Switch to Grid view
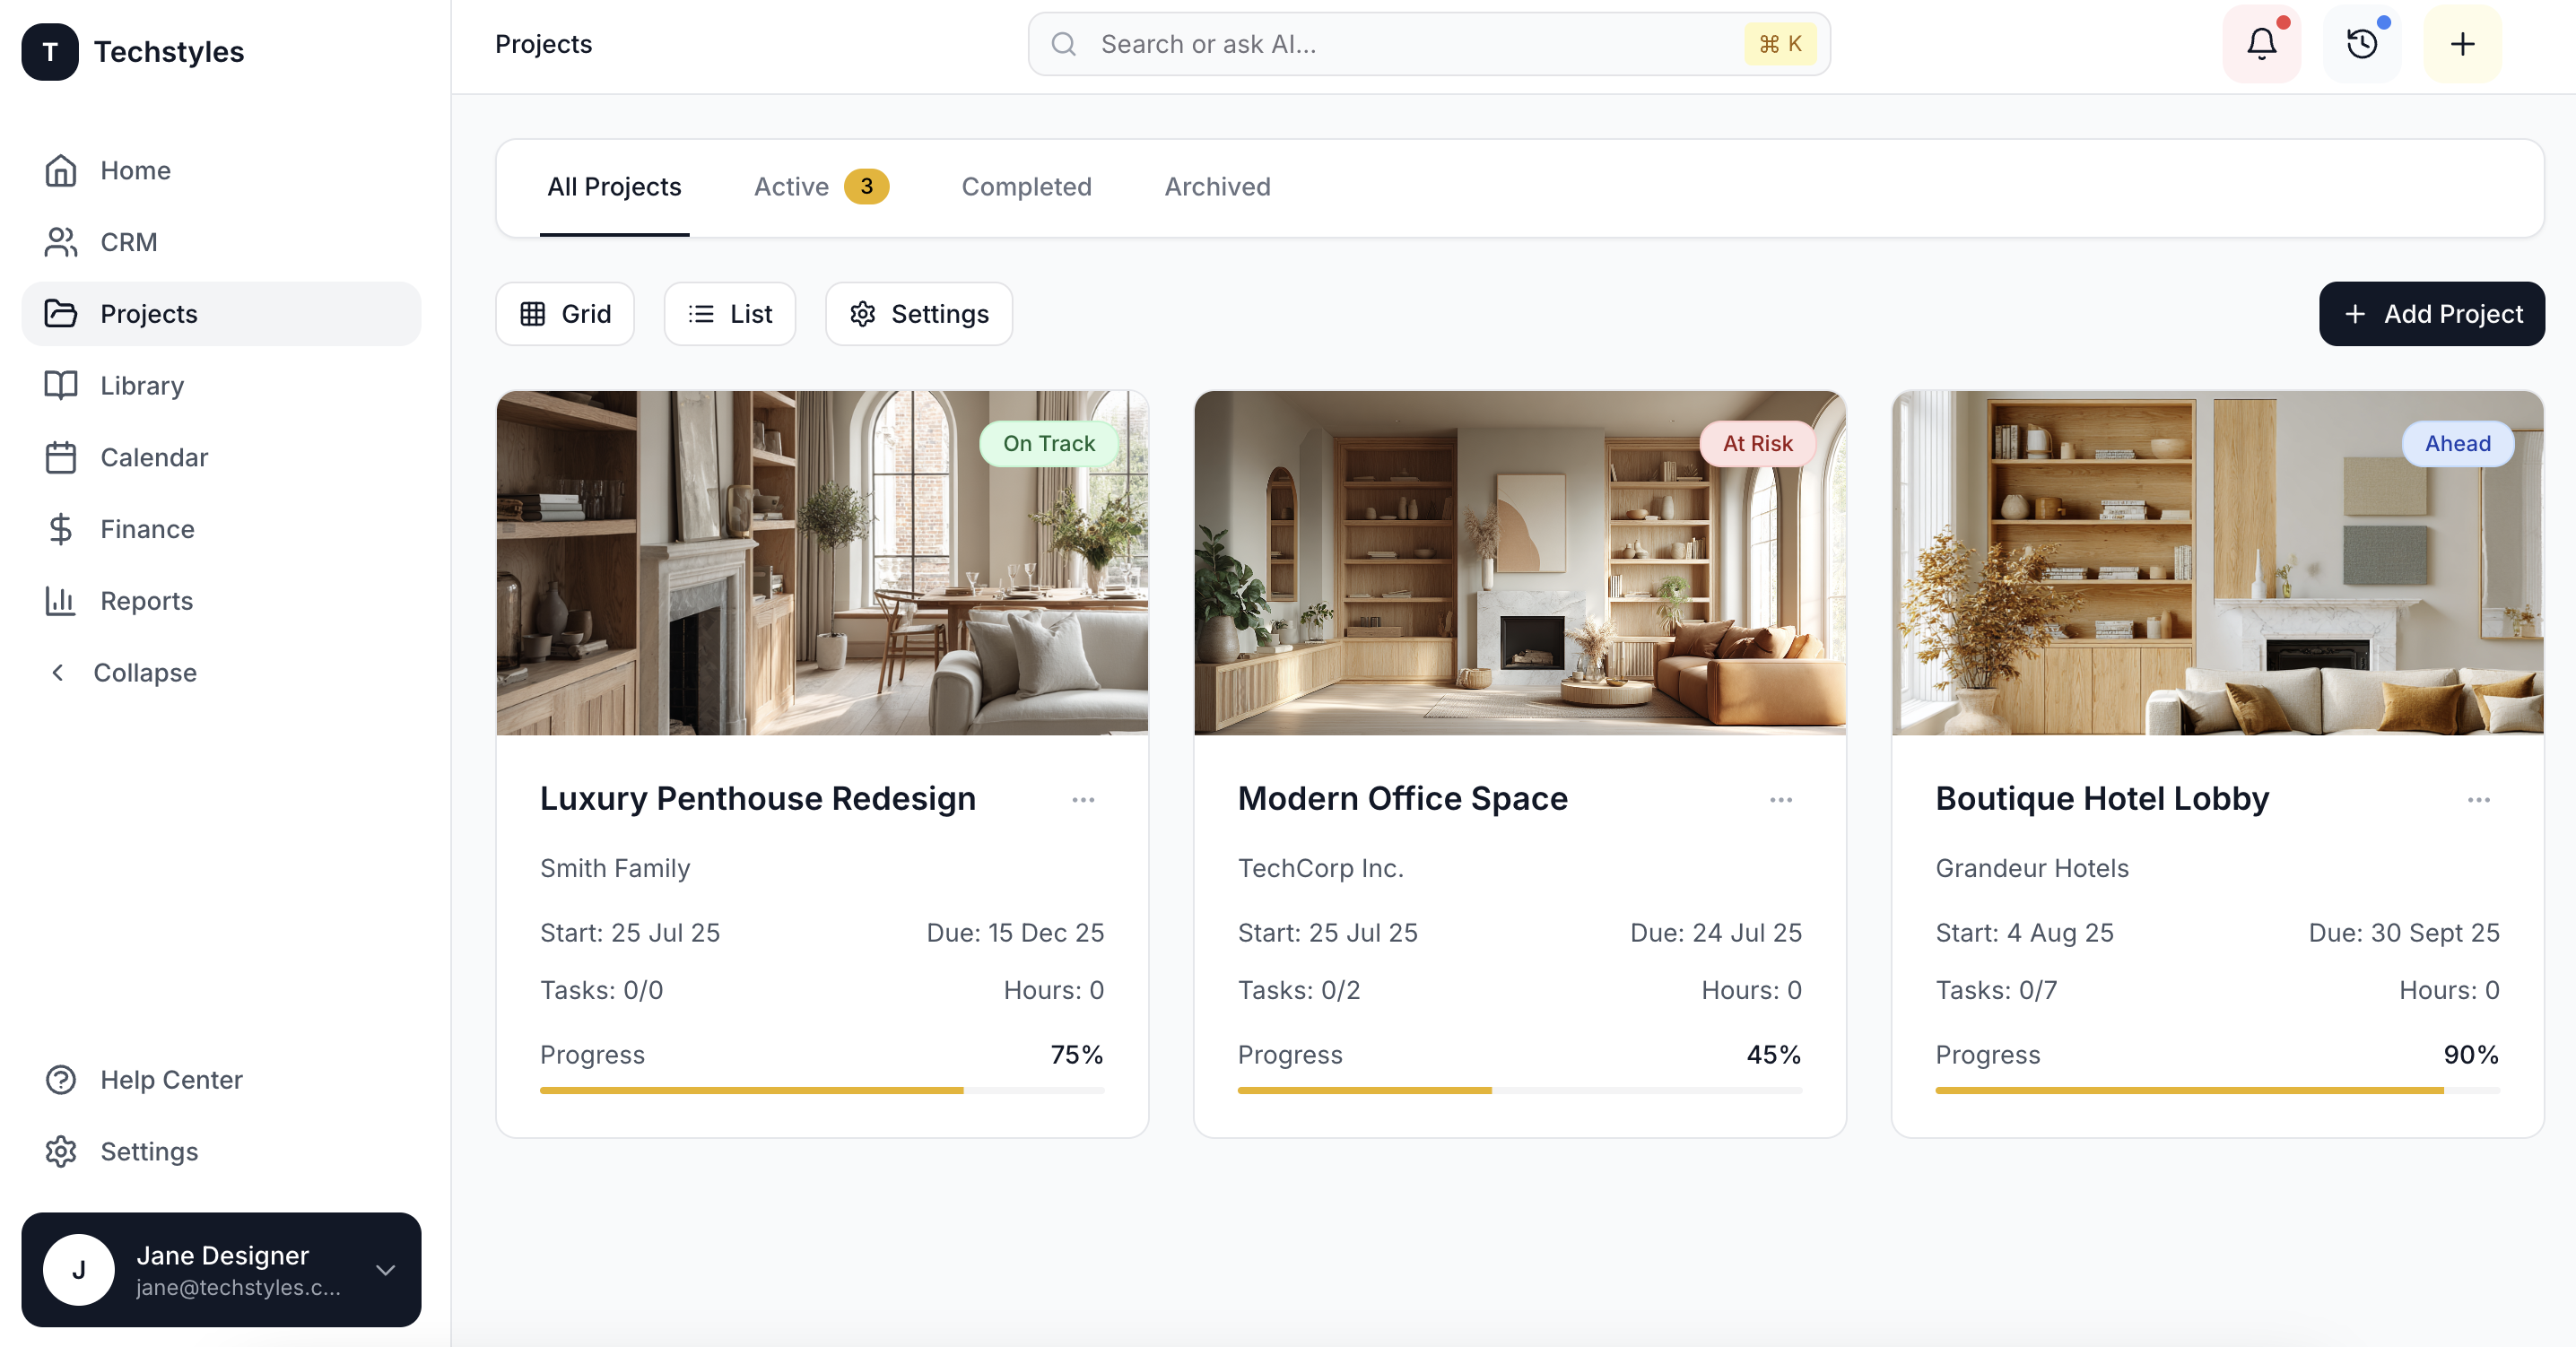 (x=565, y=314)
